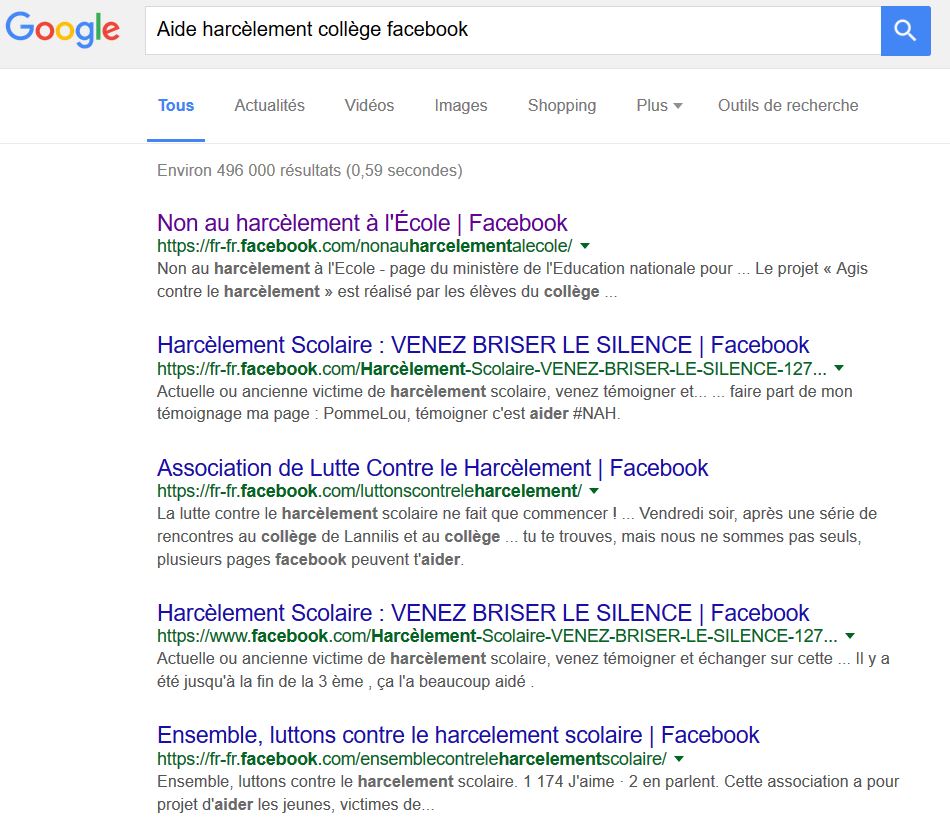Open 'Non au harcèlement à l'École' result

(362, 222)
